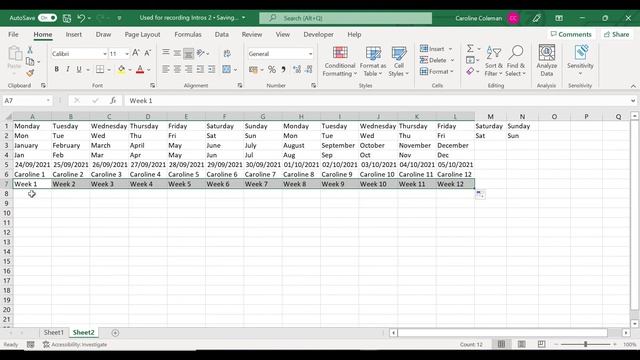Click the Search box in title bar

click(x=345, y=18)
